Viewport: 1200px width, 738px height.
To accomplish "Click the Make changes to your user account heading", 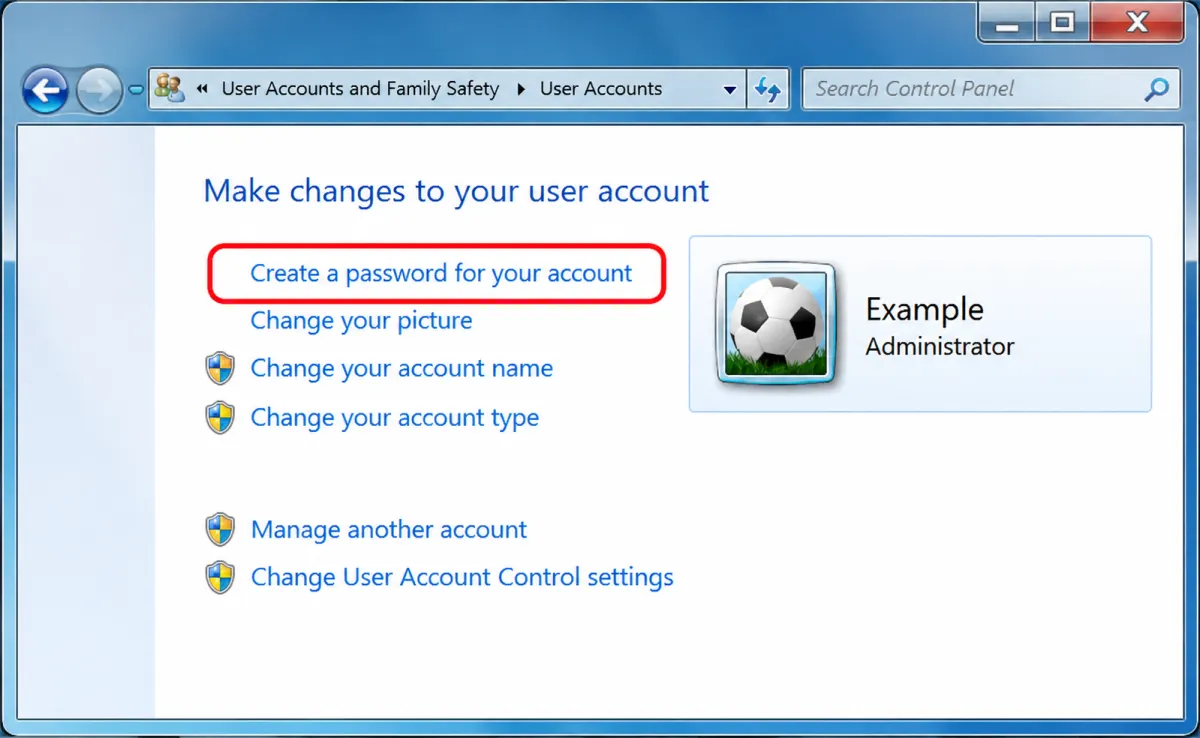I will click(x=456, y=191).
